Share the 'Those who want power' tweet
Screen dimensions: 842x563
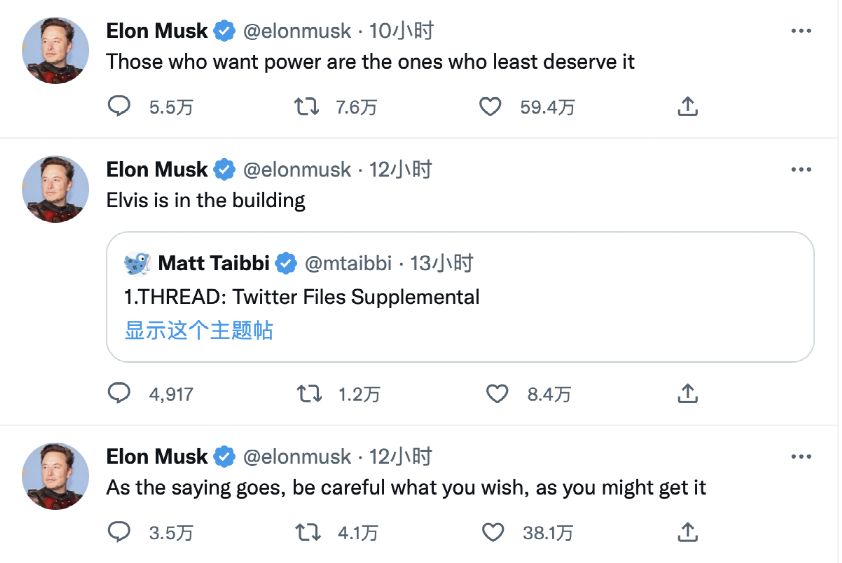click(687, 106)
